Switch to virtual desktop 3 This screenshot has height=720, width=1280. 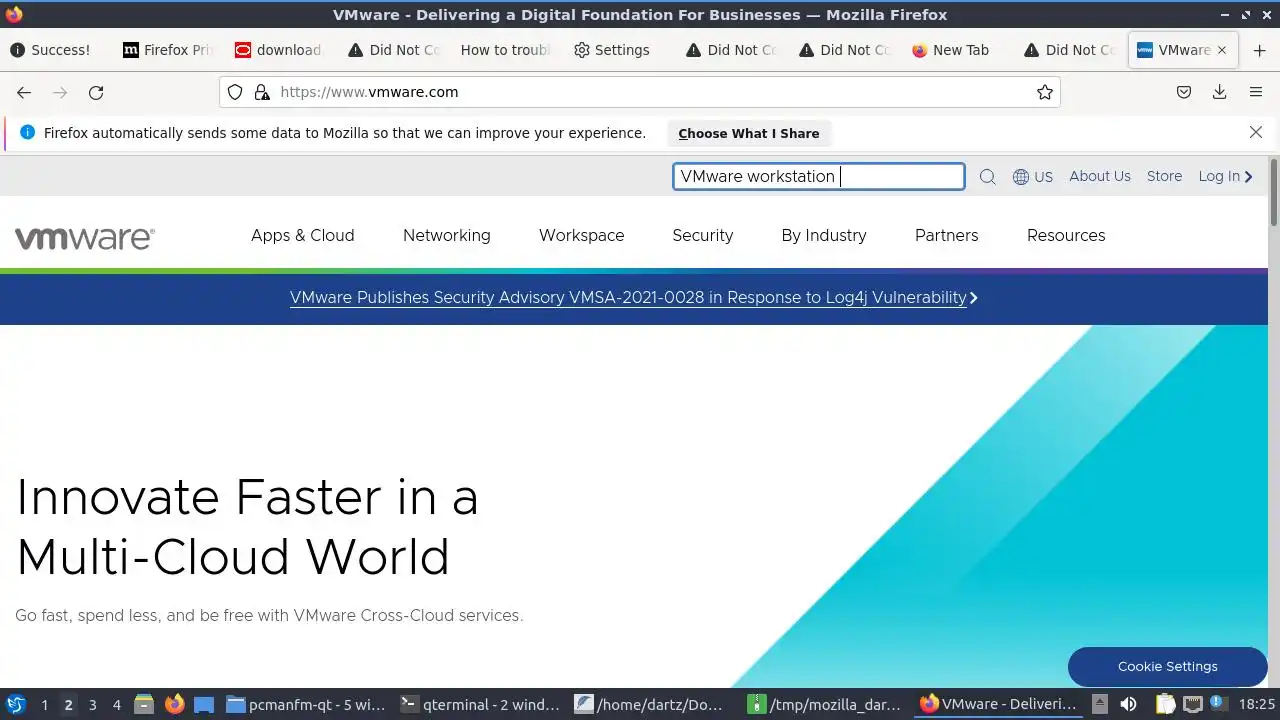92,704
